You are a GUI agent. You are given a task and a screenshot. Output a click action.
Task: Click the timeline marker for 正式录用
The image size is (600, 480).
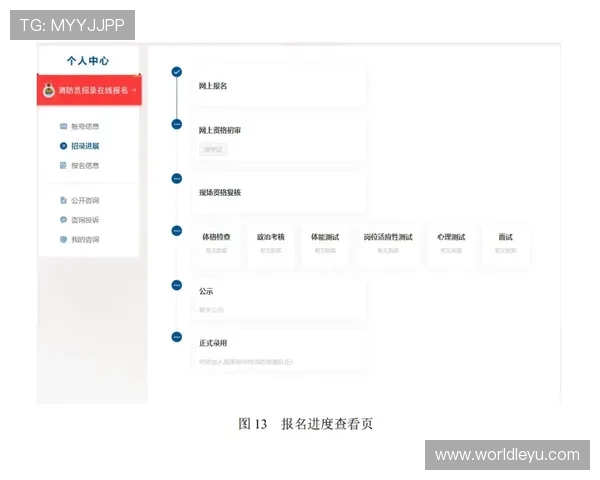177,337
